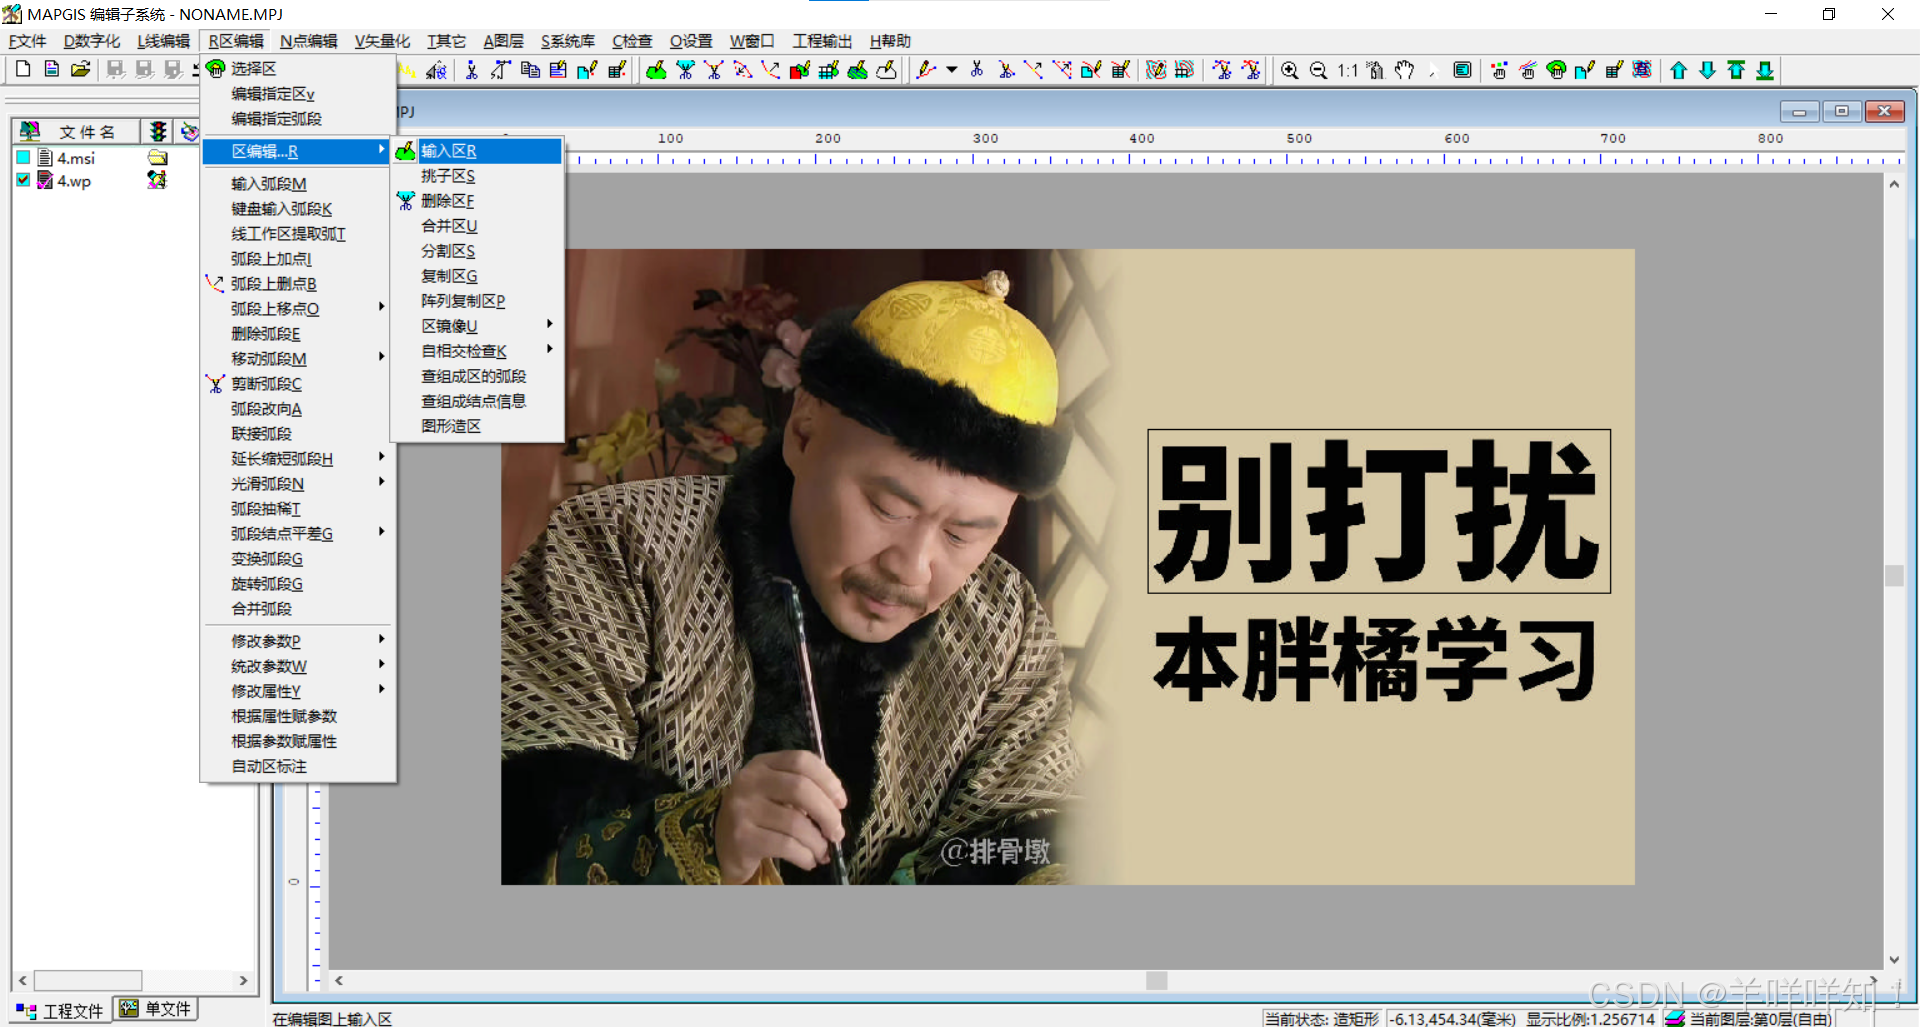Viewport: 1920px width, 1027px height.
Task: Expand the 移动弧段M submenu
Action: (x=381, y=357)
